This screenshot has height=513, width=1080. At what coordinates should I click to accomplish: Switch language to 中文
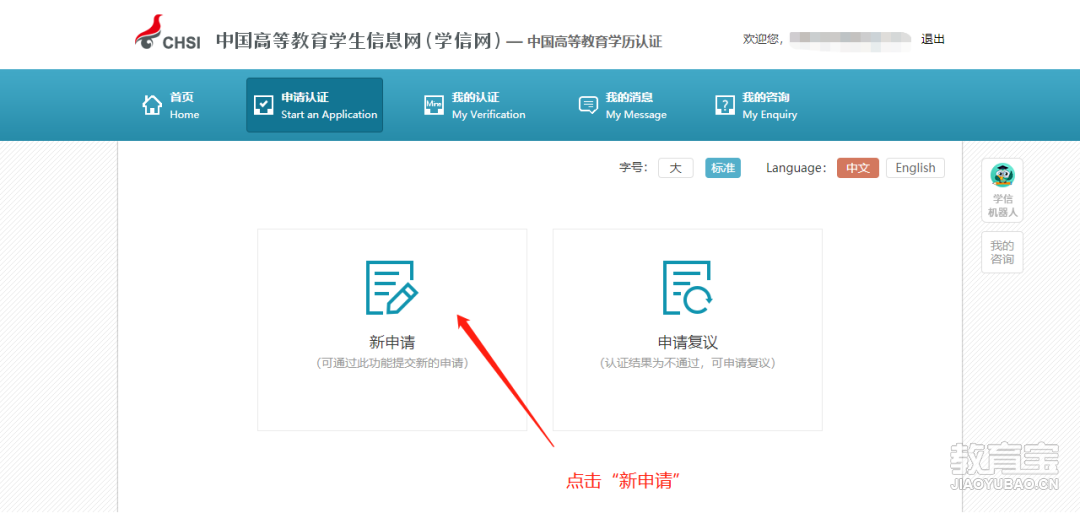click(858, 168)
